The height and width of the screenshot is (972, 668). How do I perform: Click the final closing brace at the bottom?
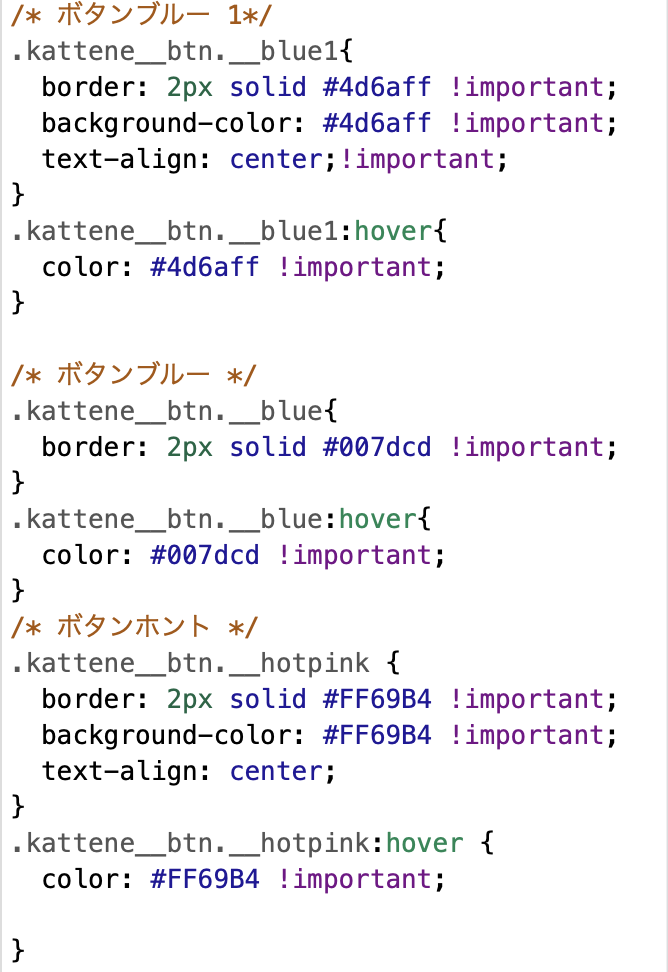point(18,947)
